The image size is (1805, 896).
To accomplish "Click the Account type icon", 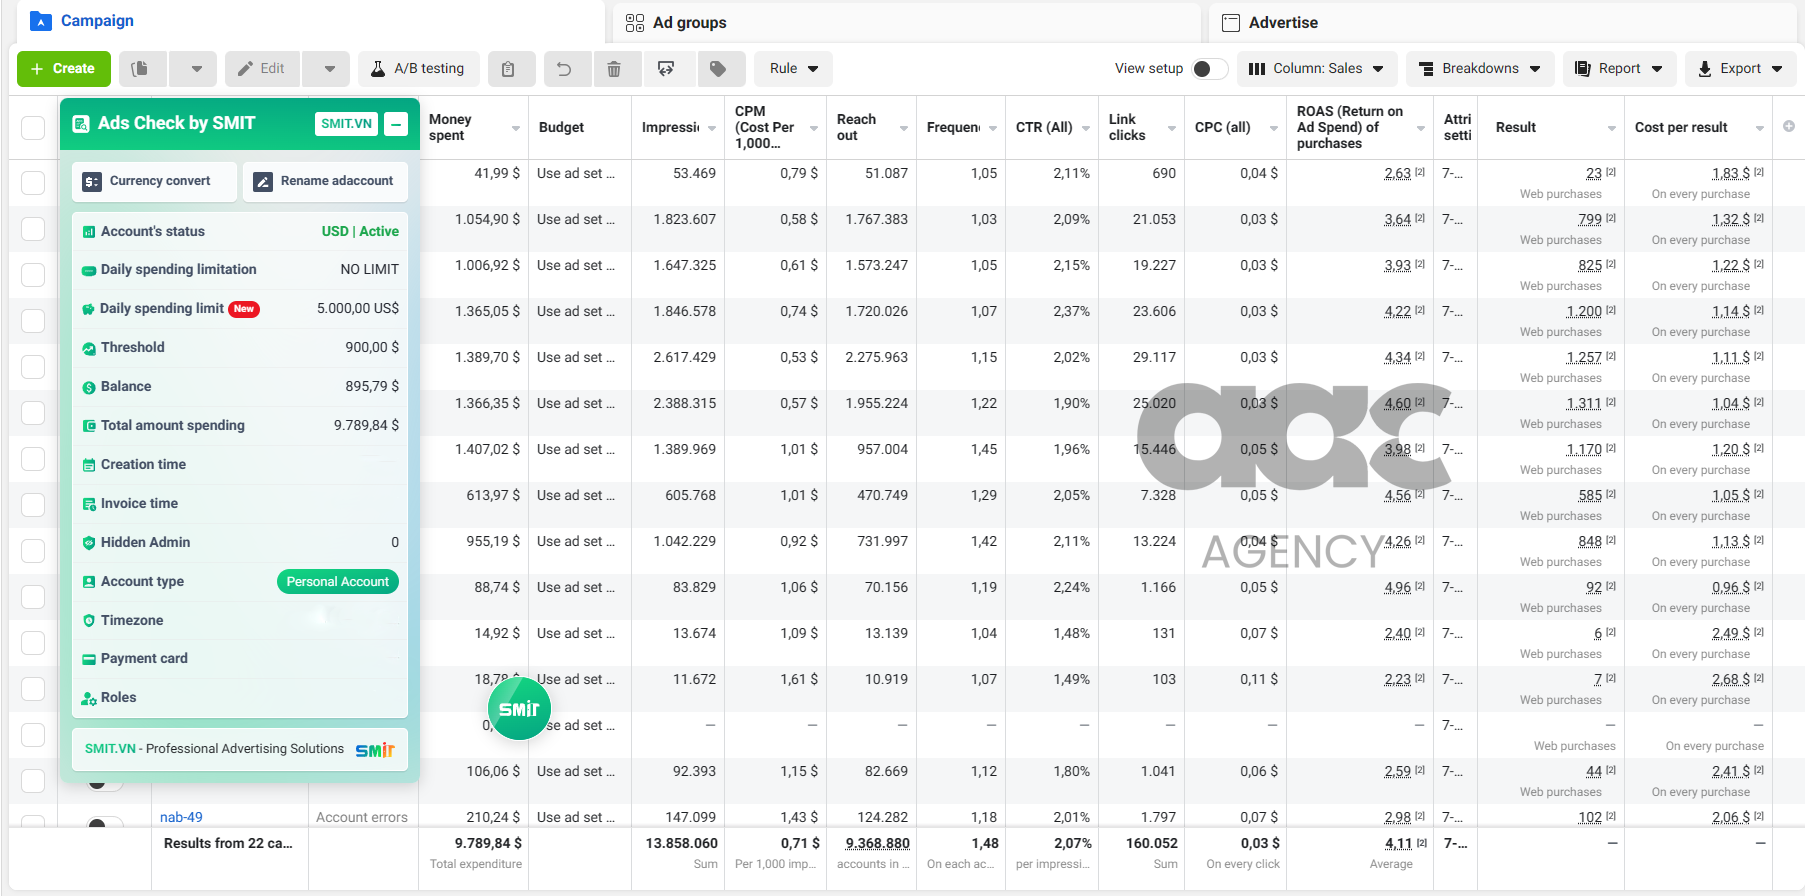I will (89, 582).
